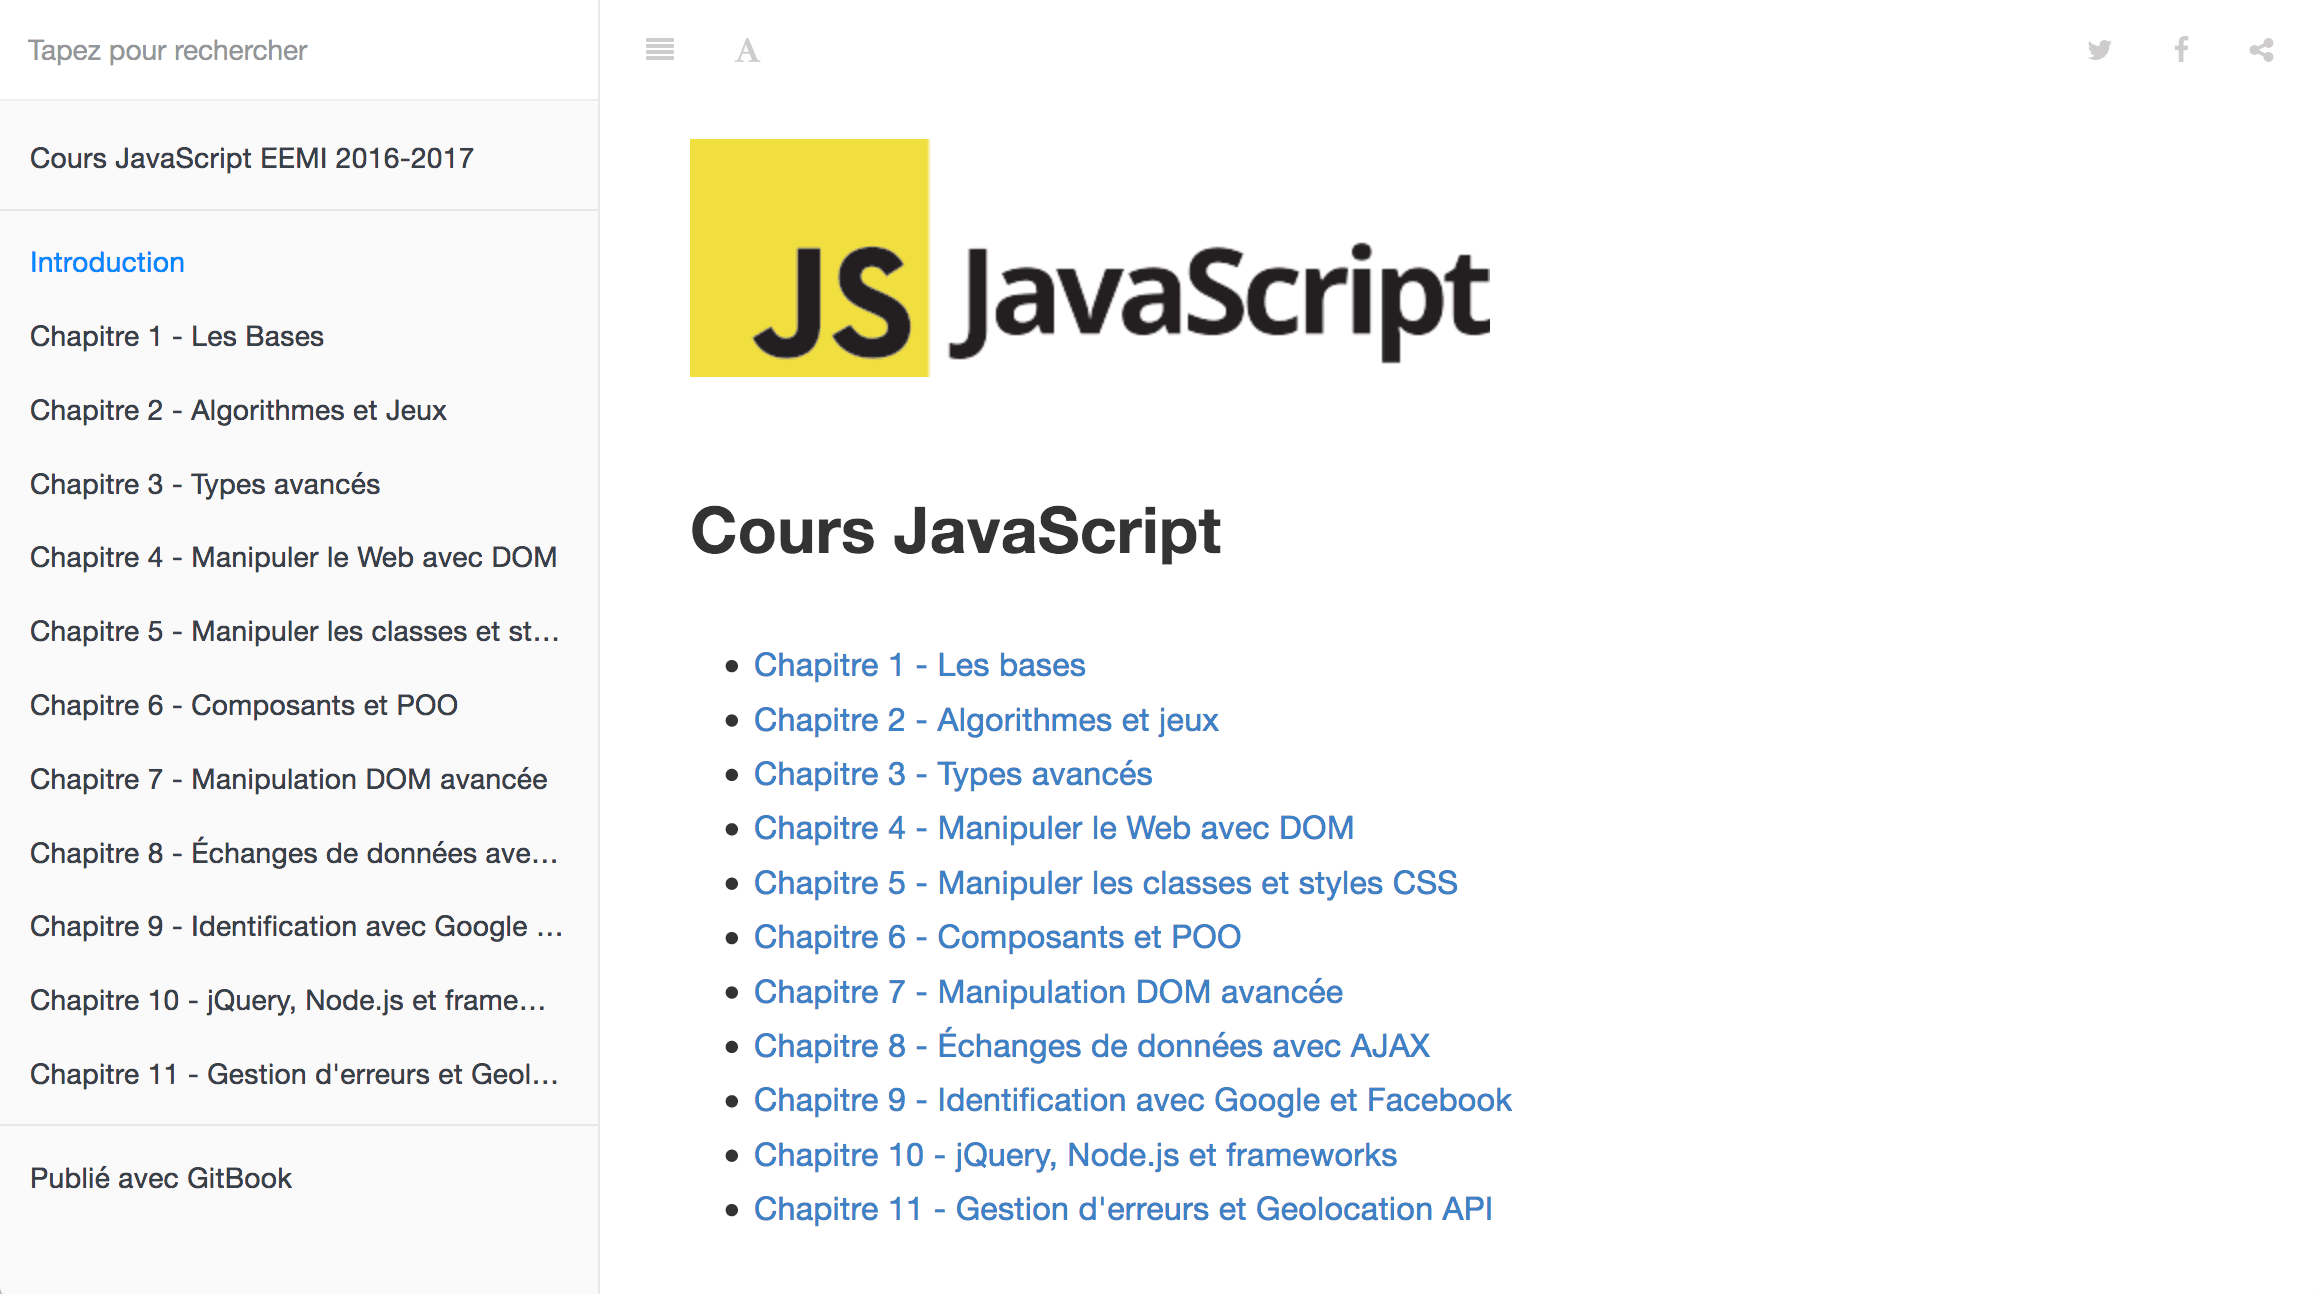The height and width of the screenshot is (1294, 2318).
Task: Open content link Chapitre 2 - Algorithmes et jeux
Action: click(986, 720)
